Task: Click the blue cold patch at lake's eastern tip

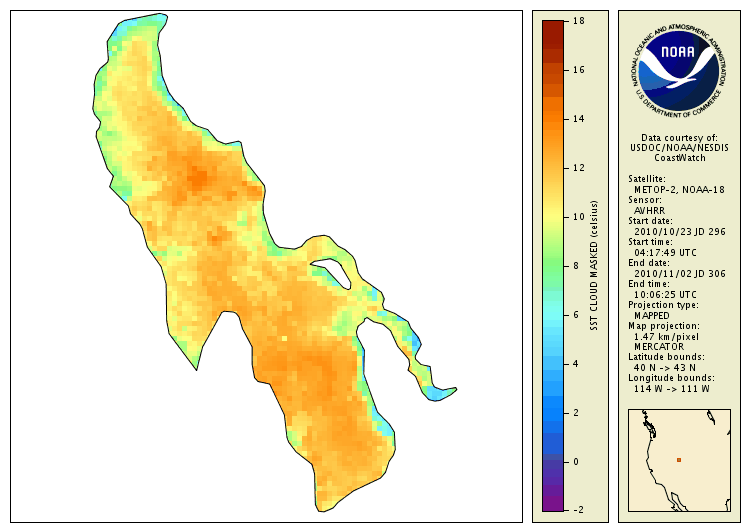Action: point(436,394)
